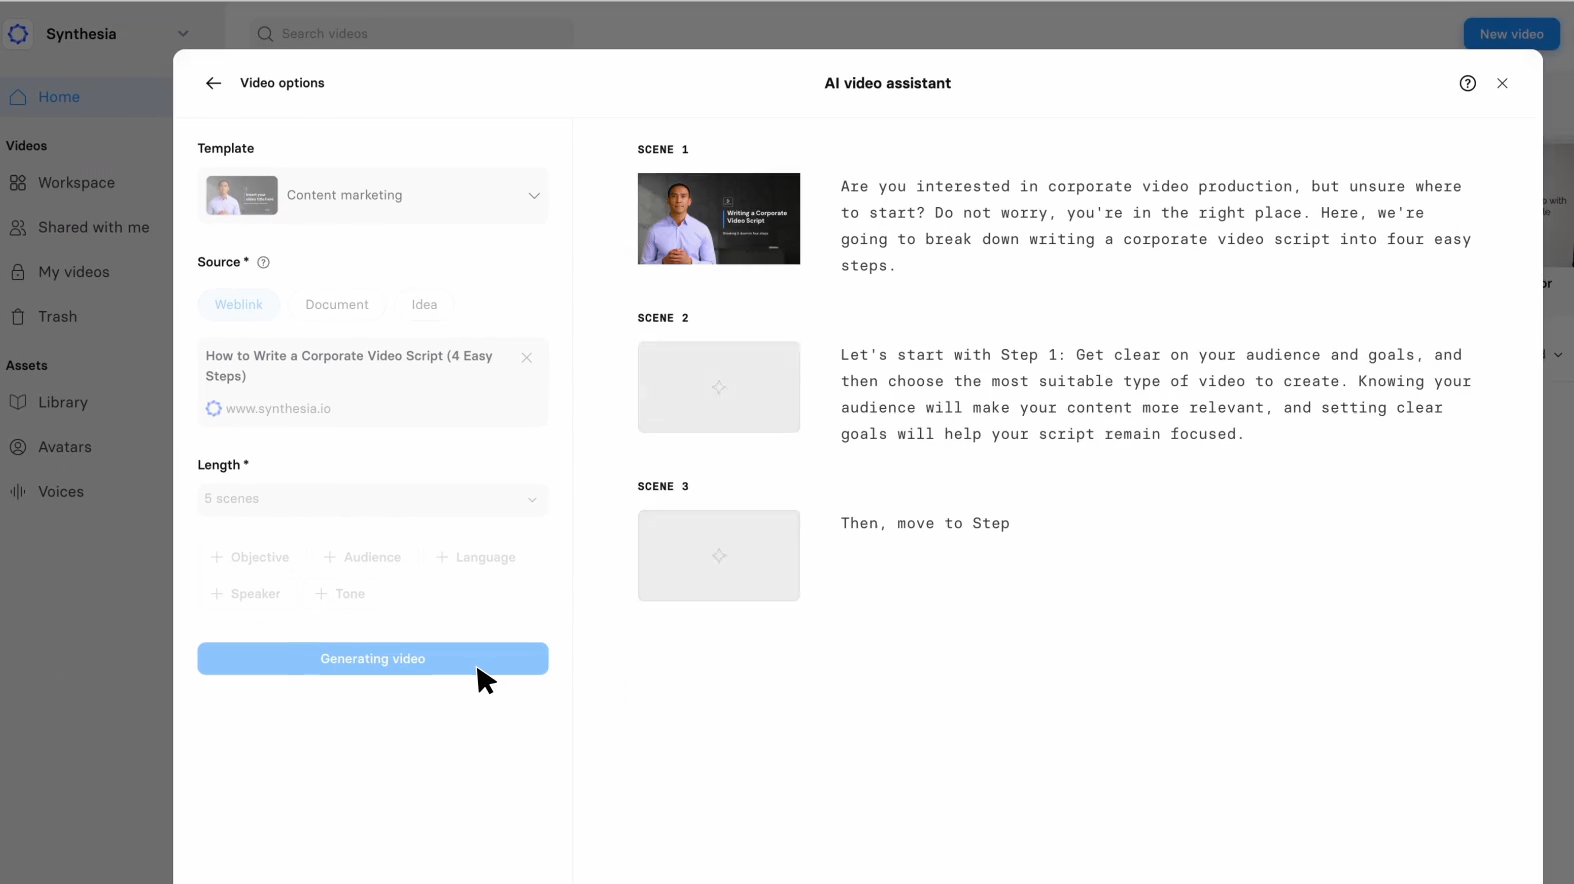This screenshot has height=884, width=1574.
Task: Select the Idea source option
Action: click(424, 304)
